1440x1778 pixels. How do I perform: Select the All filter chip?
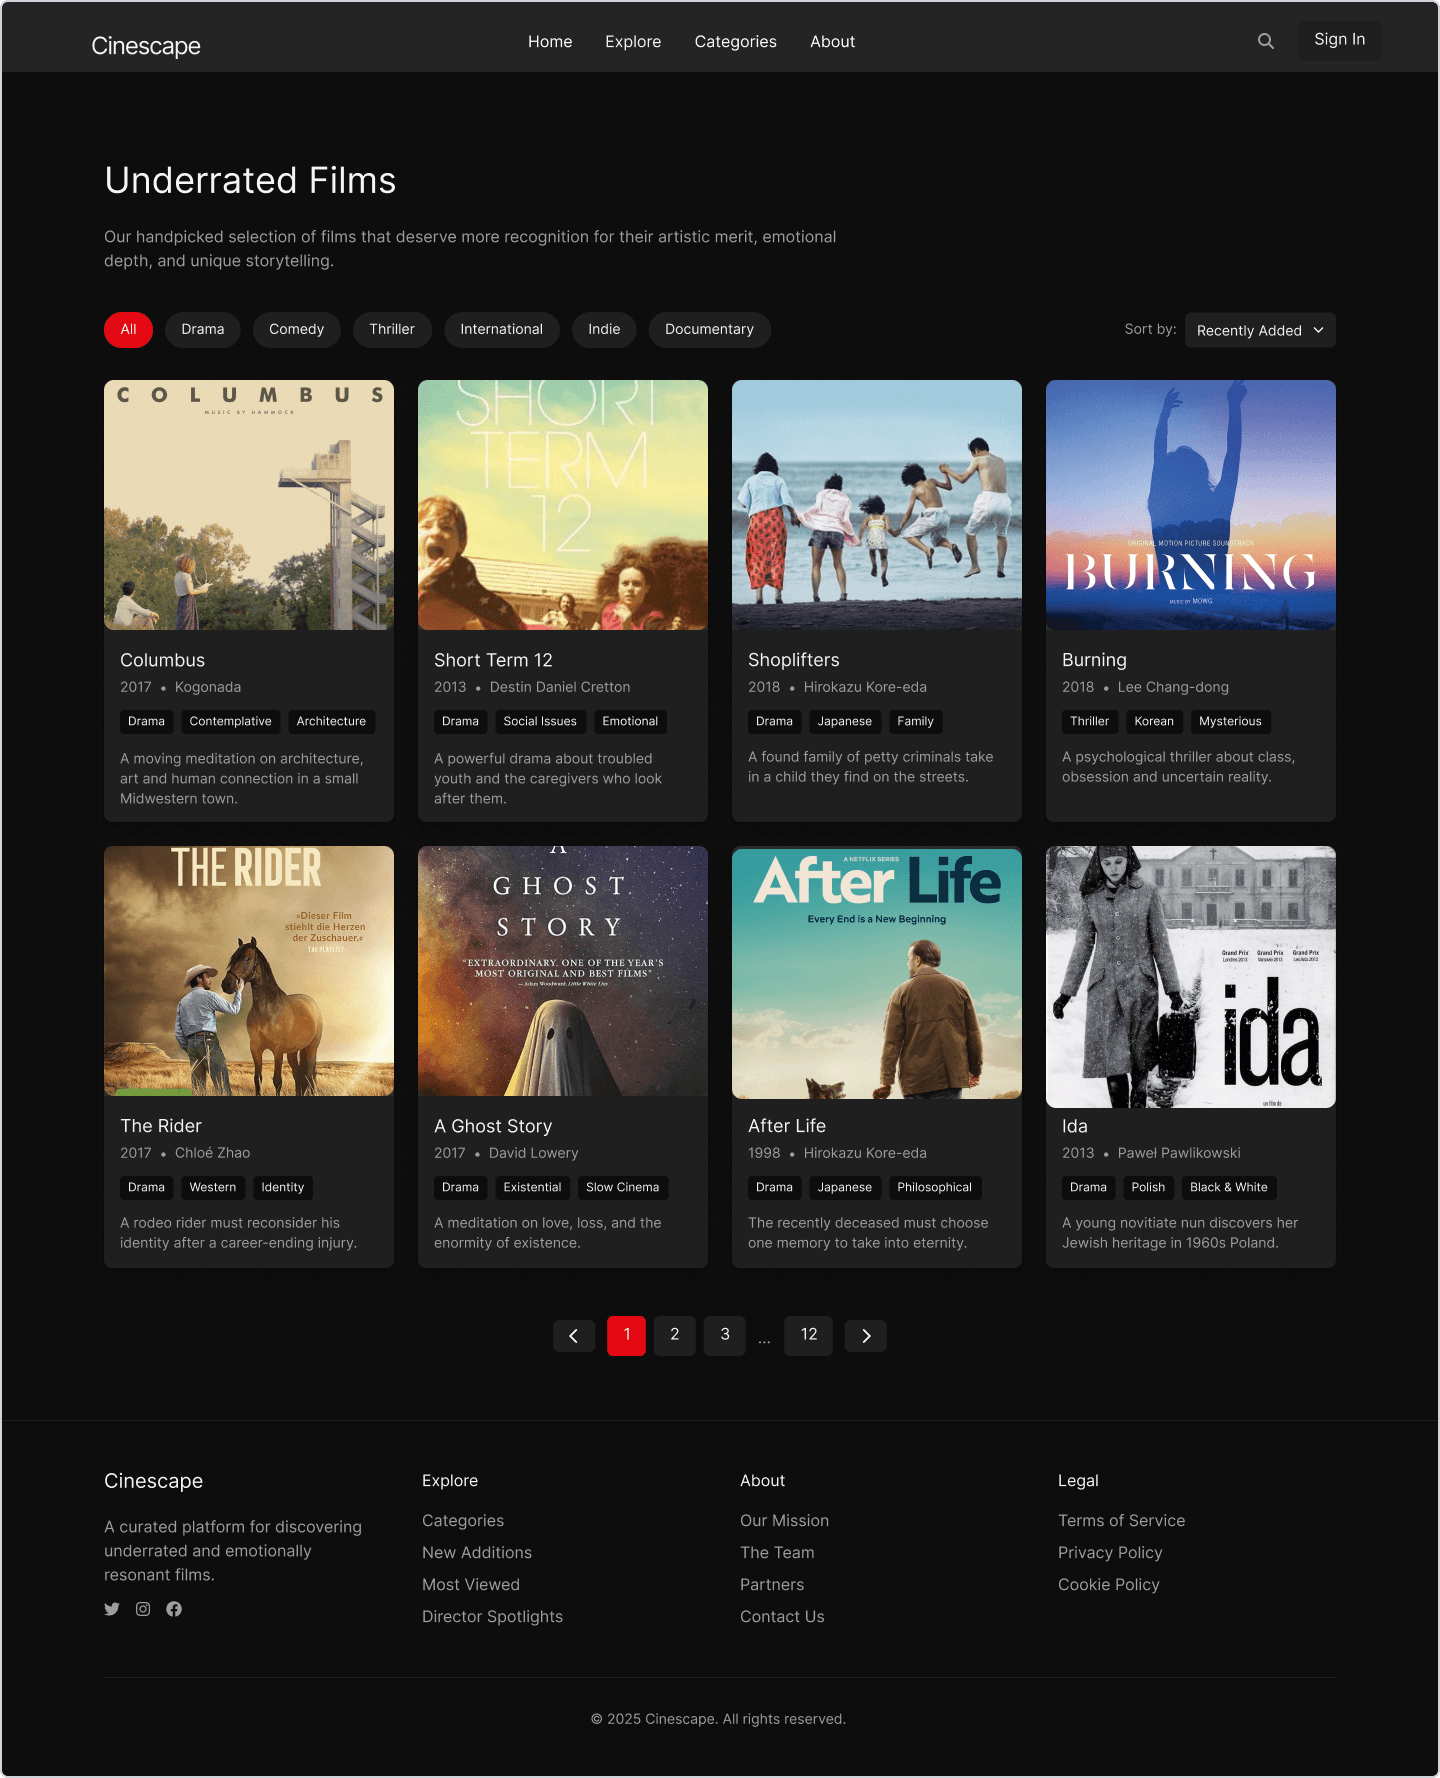128,330
